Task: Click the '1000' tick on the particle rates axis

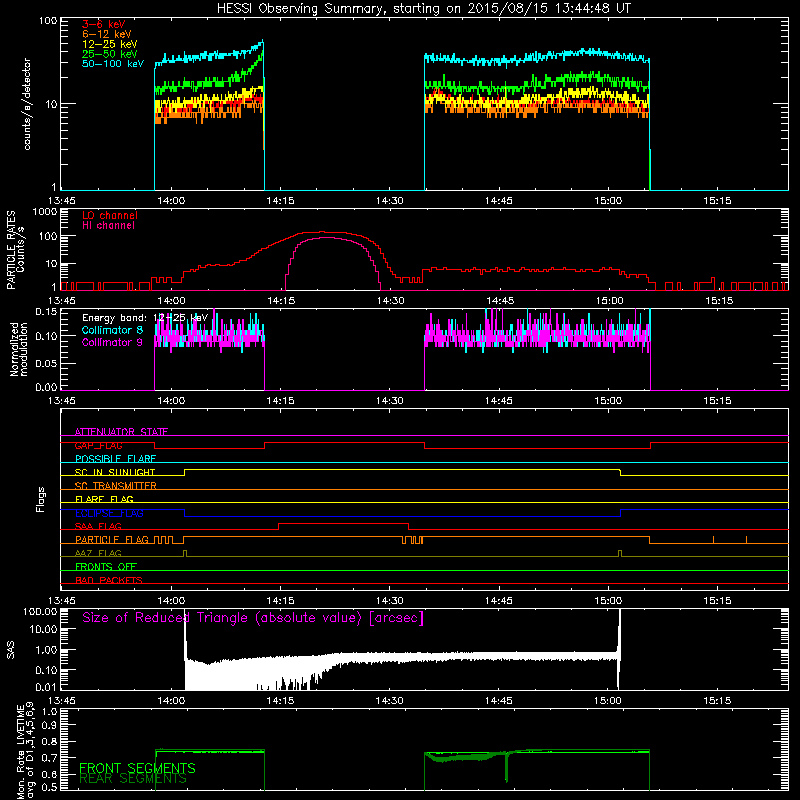Action: coord(45,212)
